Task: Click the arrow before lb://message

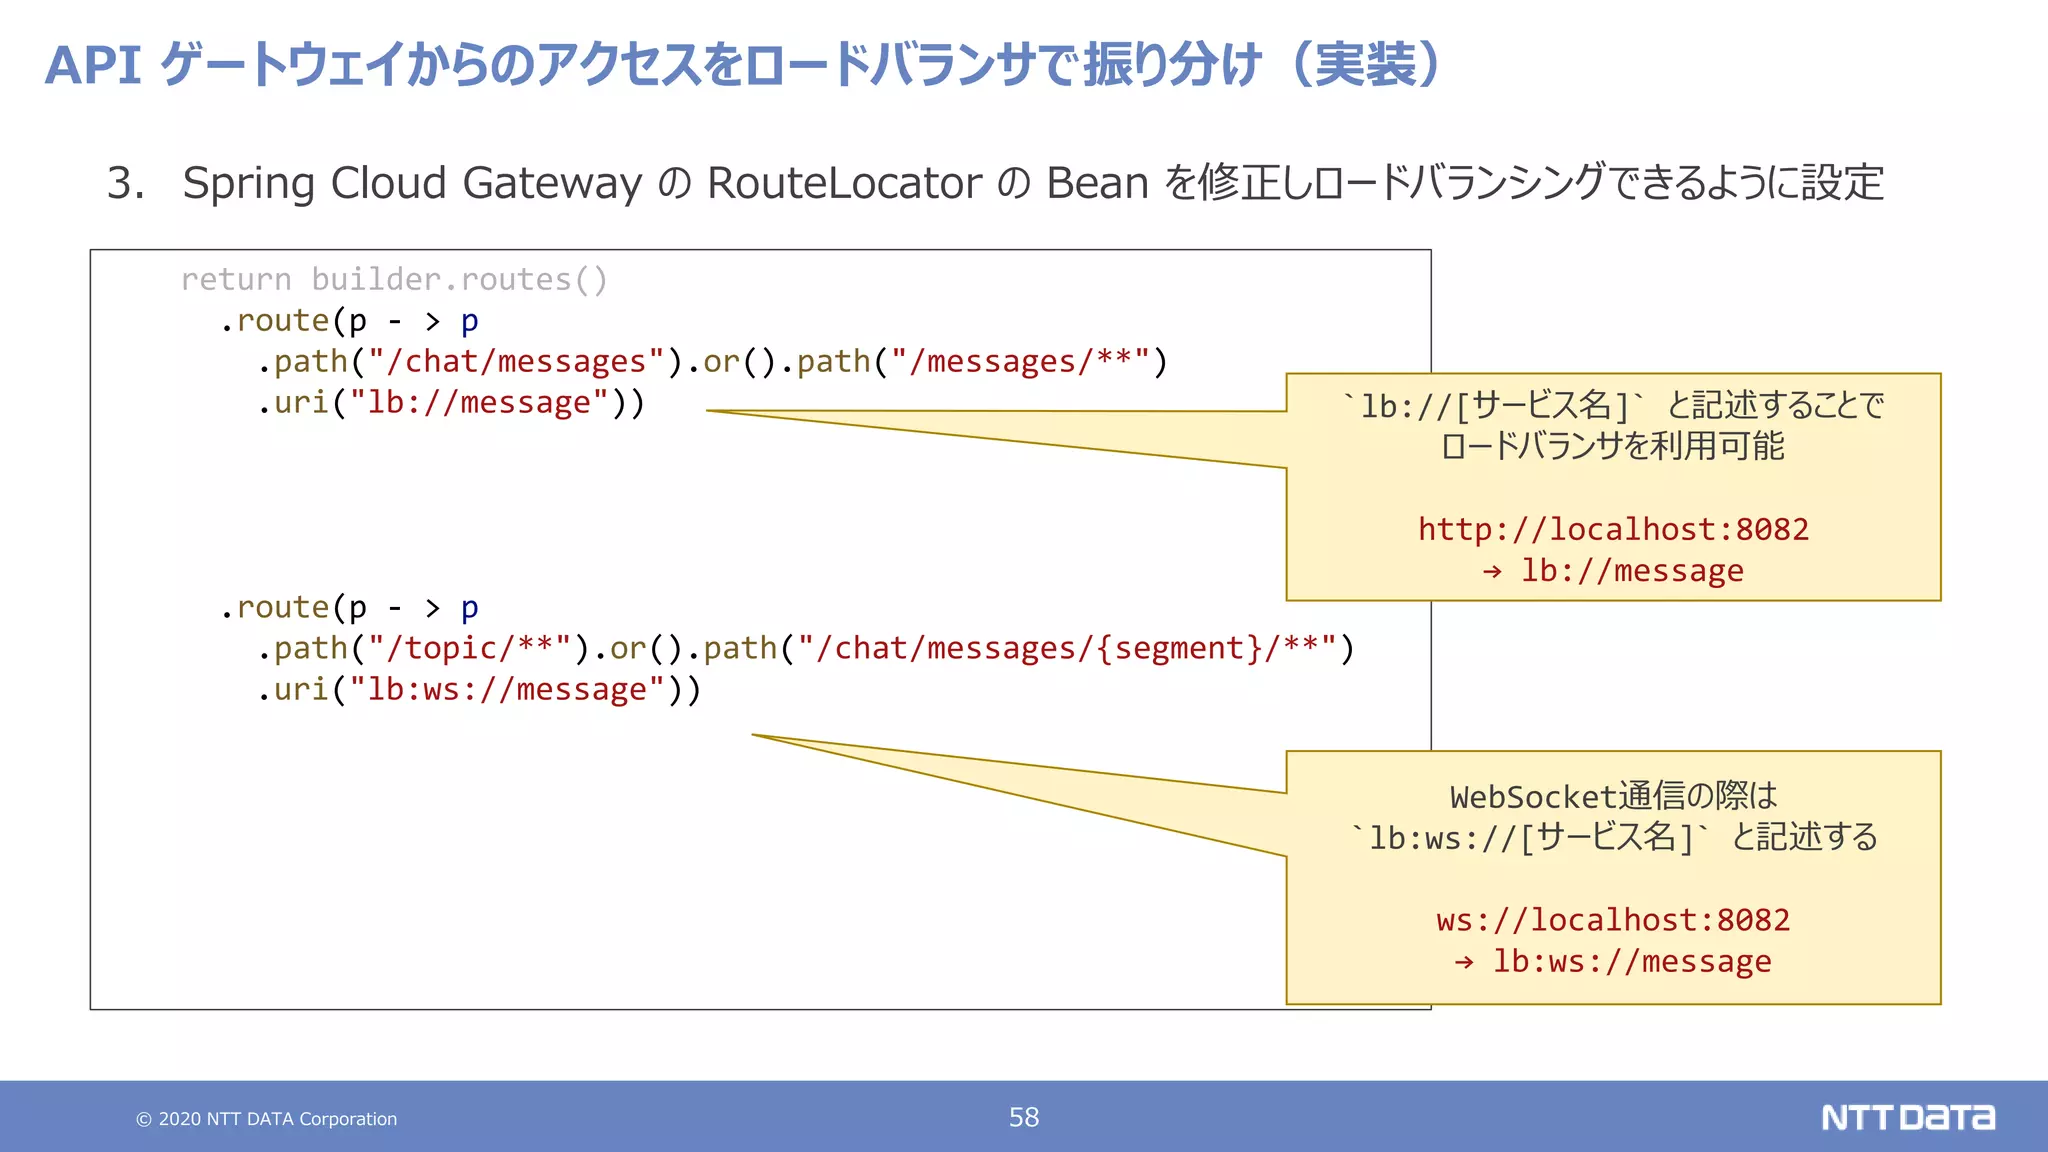Action: [x=1492, y=572]
